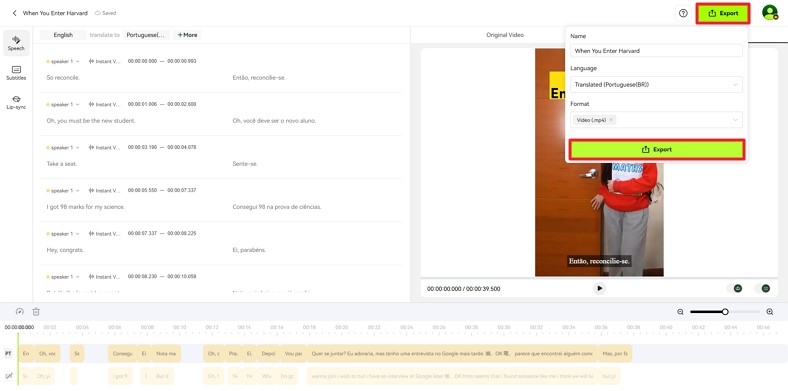Click source text 'I got 98 marks for my science.'
Screen dimensions: 788x391
85,207
